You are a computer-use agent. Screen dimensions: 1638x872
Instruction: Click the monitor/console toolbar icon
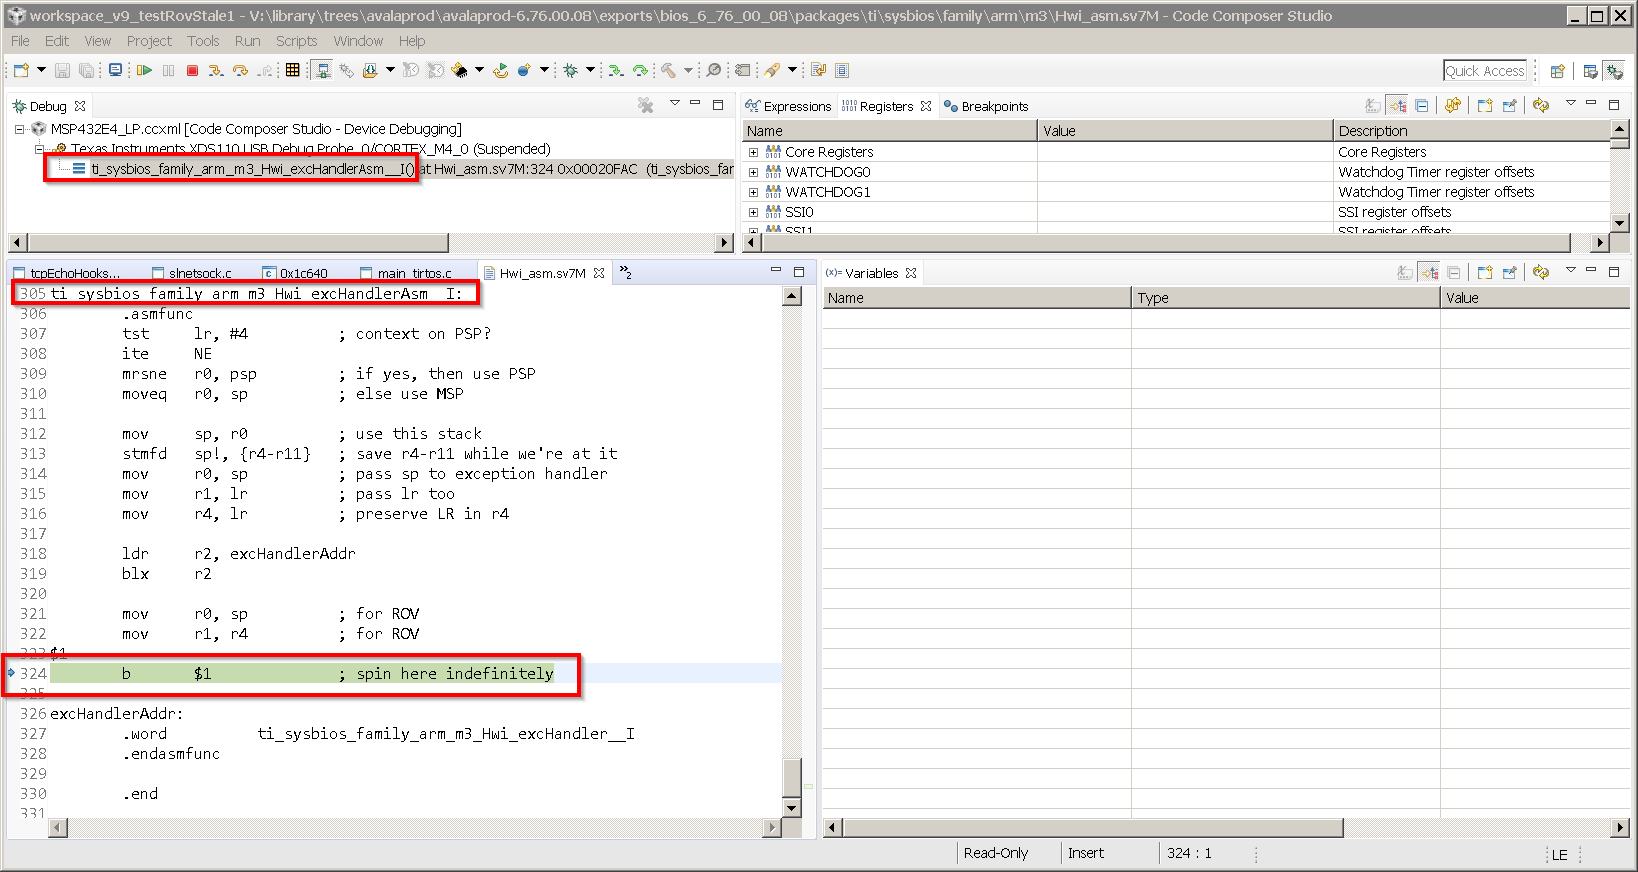[115, 70]
